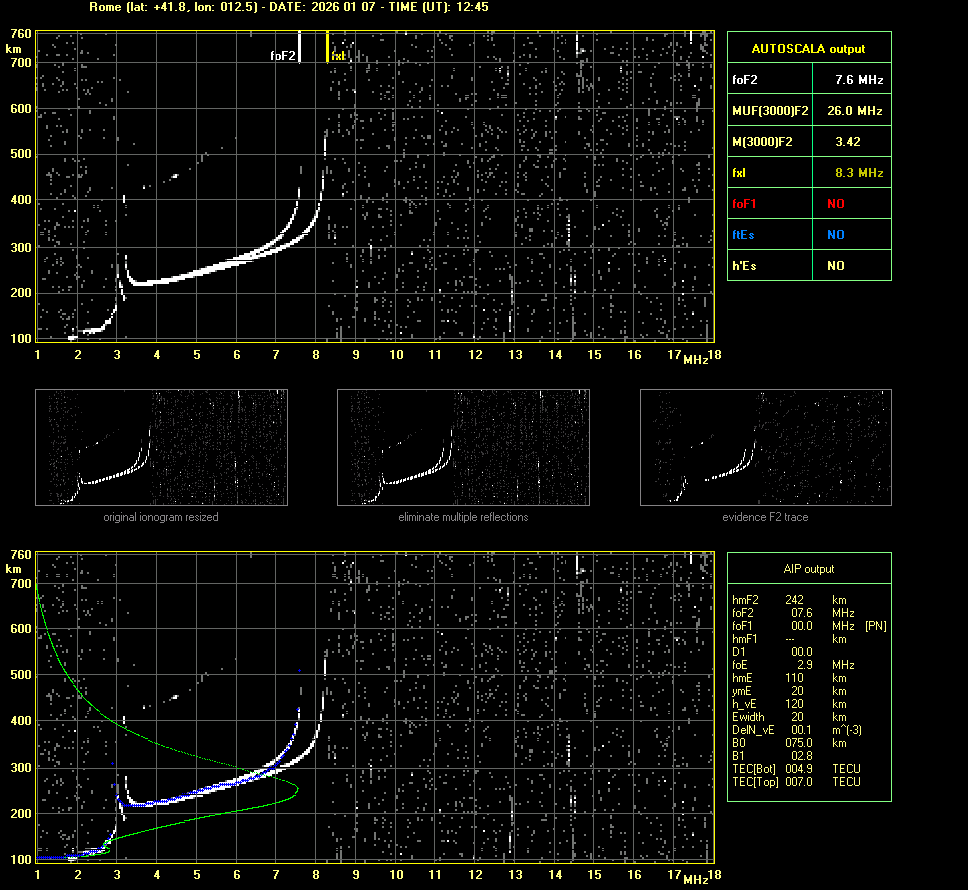Select the MUF(3000)F2 26.0 MHz value
The image size is (968, 890).
pos(859,110)
